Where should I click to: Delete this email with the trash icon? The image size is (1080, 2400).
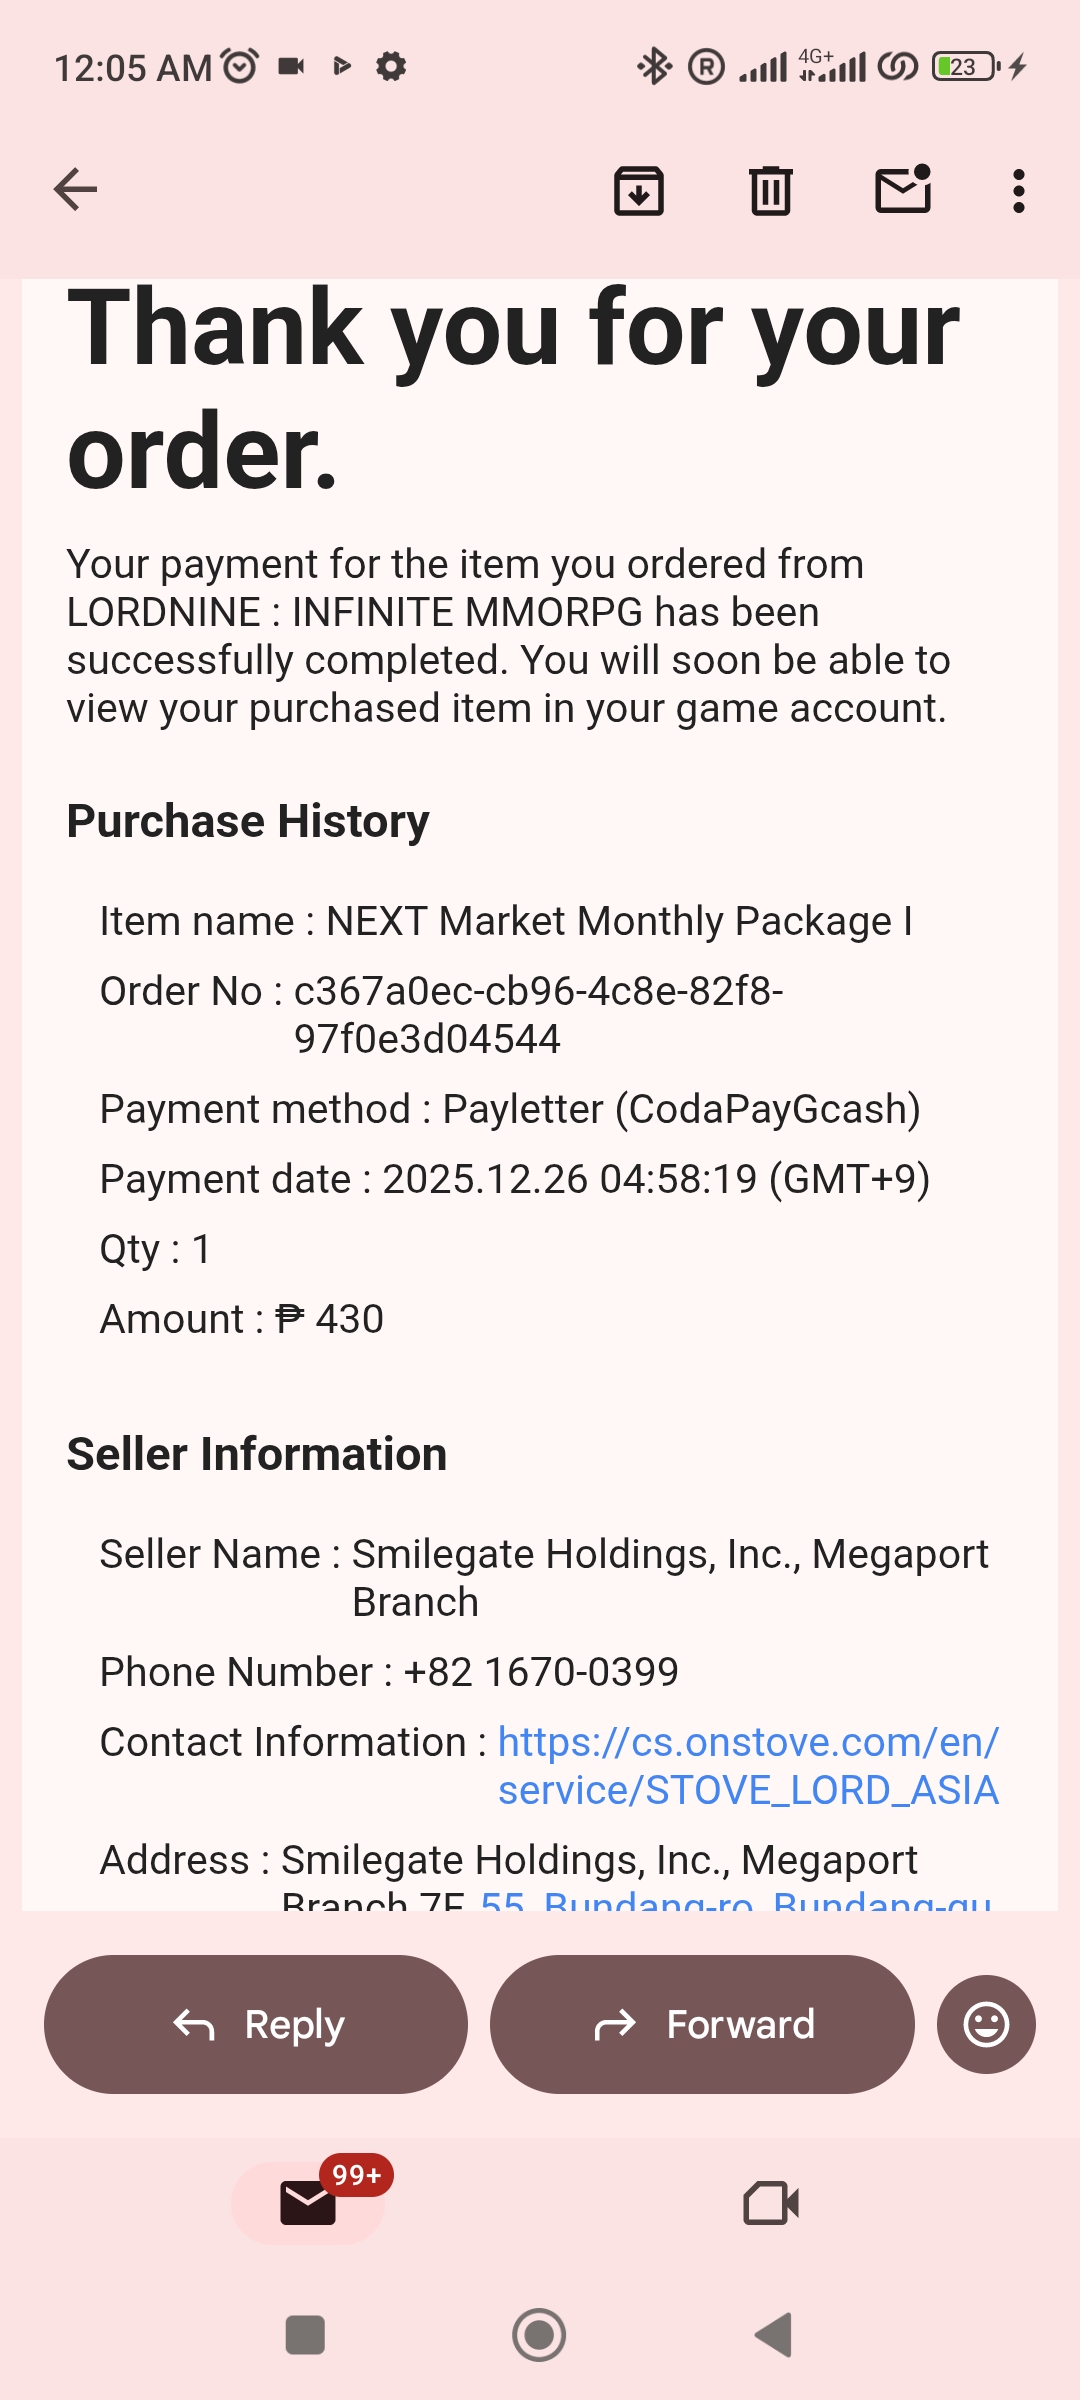(x=770, y=190)
